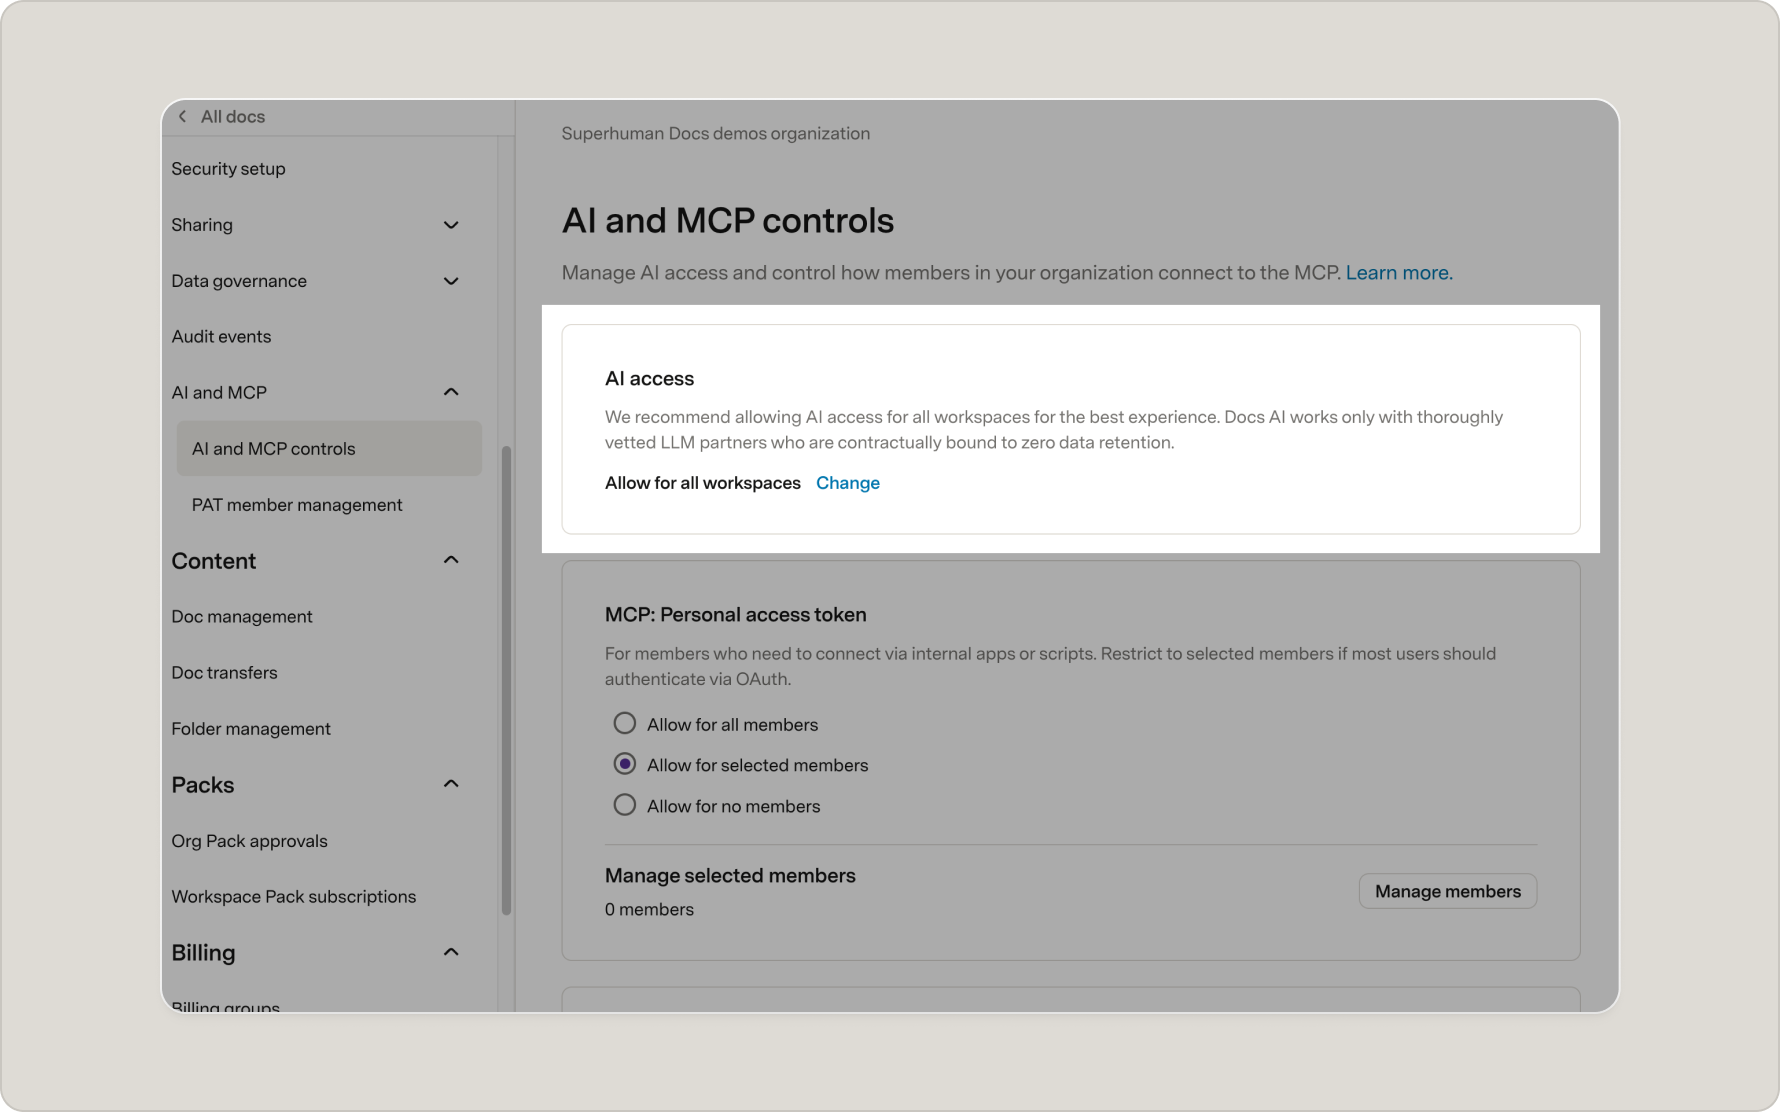The height and width of the screenshot is (1112, 1780).
Task: Select the AI and MCP sidebar heading
Action: click(x=219, y=392)
